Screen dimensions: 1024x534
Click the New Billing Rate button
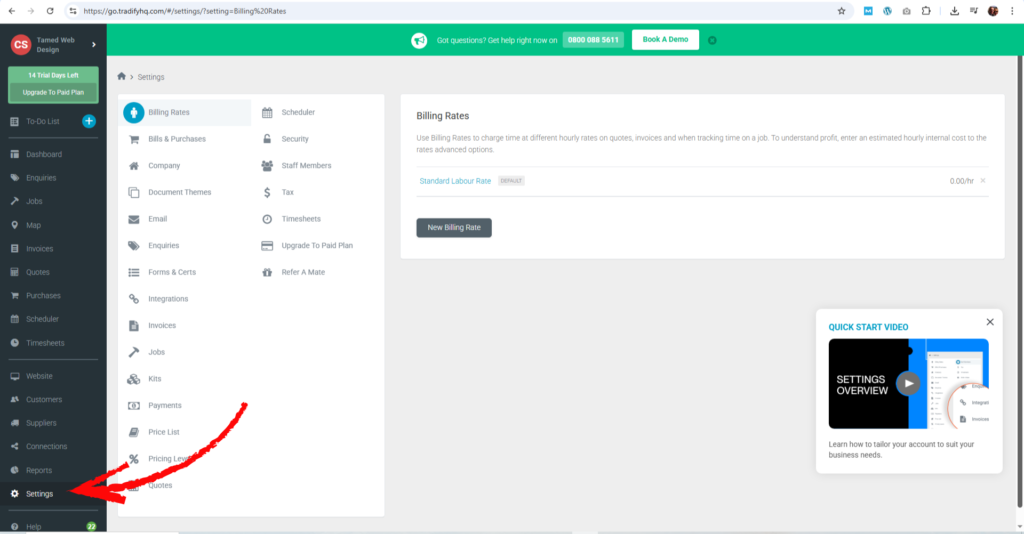(454, 228)
